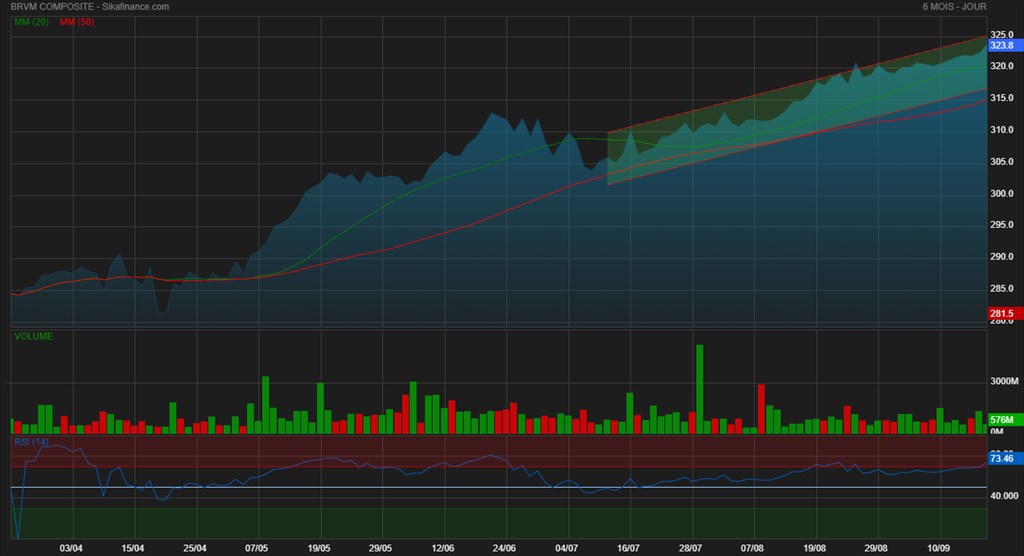Click the green 576M volume tag
1024x556 pixels.
point(1001,420)
